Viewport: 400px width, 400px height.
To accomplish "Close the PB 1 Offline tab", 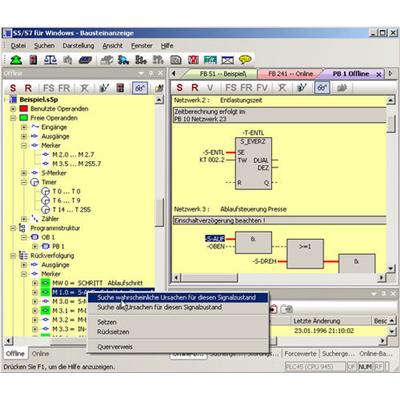I will [x=379, y=75].
